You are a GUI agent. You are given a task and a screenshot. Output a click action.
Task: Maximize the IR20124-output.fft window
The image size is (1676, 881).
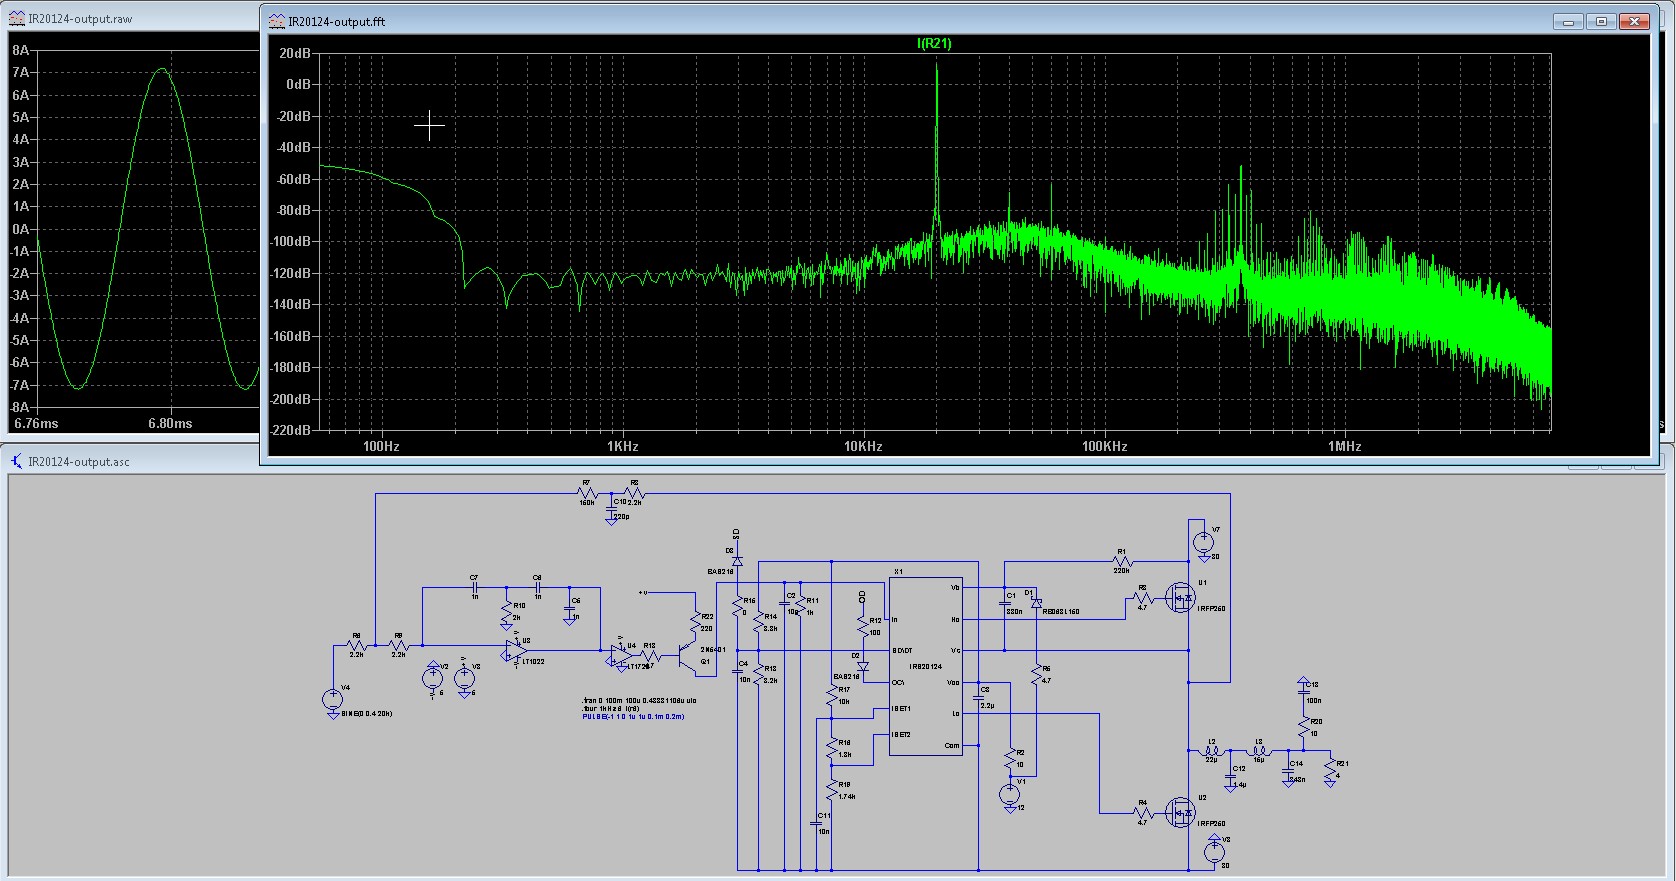click(x=1601, y=21)
